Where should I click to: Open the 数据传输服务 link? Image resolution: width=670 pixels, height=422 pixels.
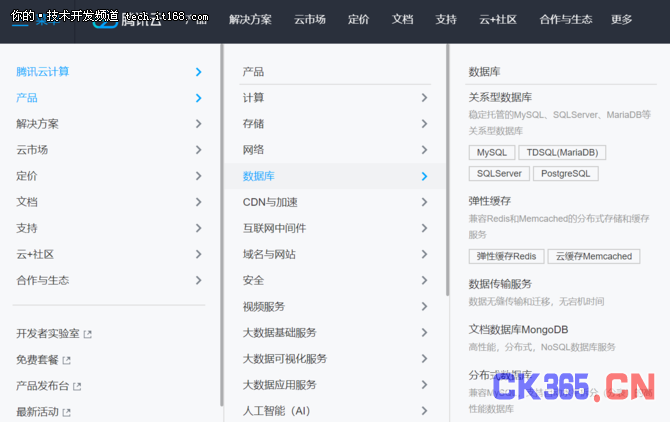500,284
